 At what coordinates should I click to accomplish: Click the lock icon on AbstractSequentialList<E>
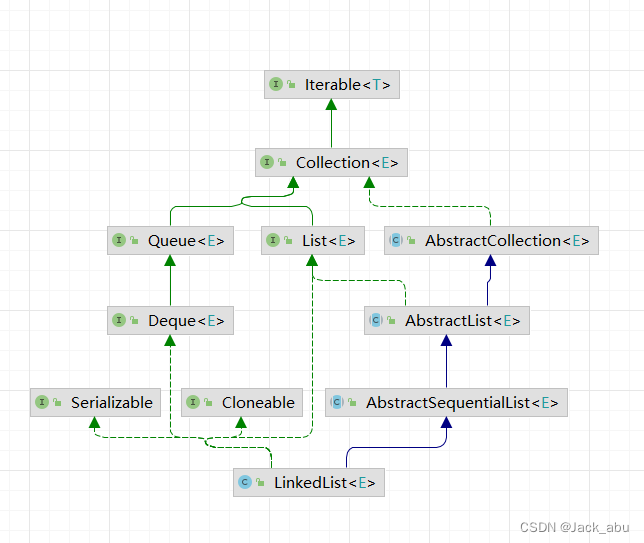coord(352,402)
